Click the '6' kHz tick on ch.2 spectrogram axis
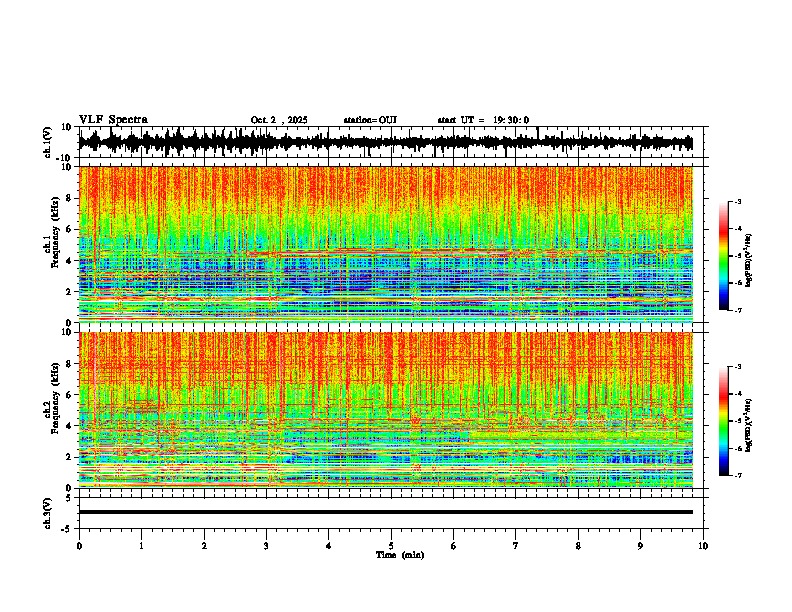Screen dimensions: 792x612 [70, 395]
